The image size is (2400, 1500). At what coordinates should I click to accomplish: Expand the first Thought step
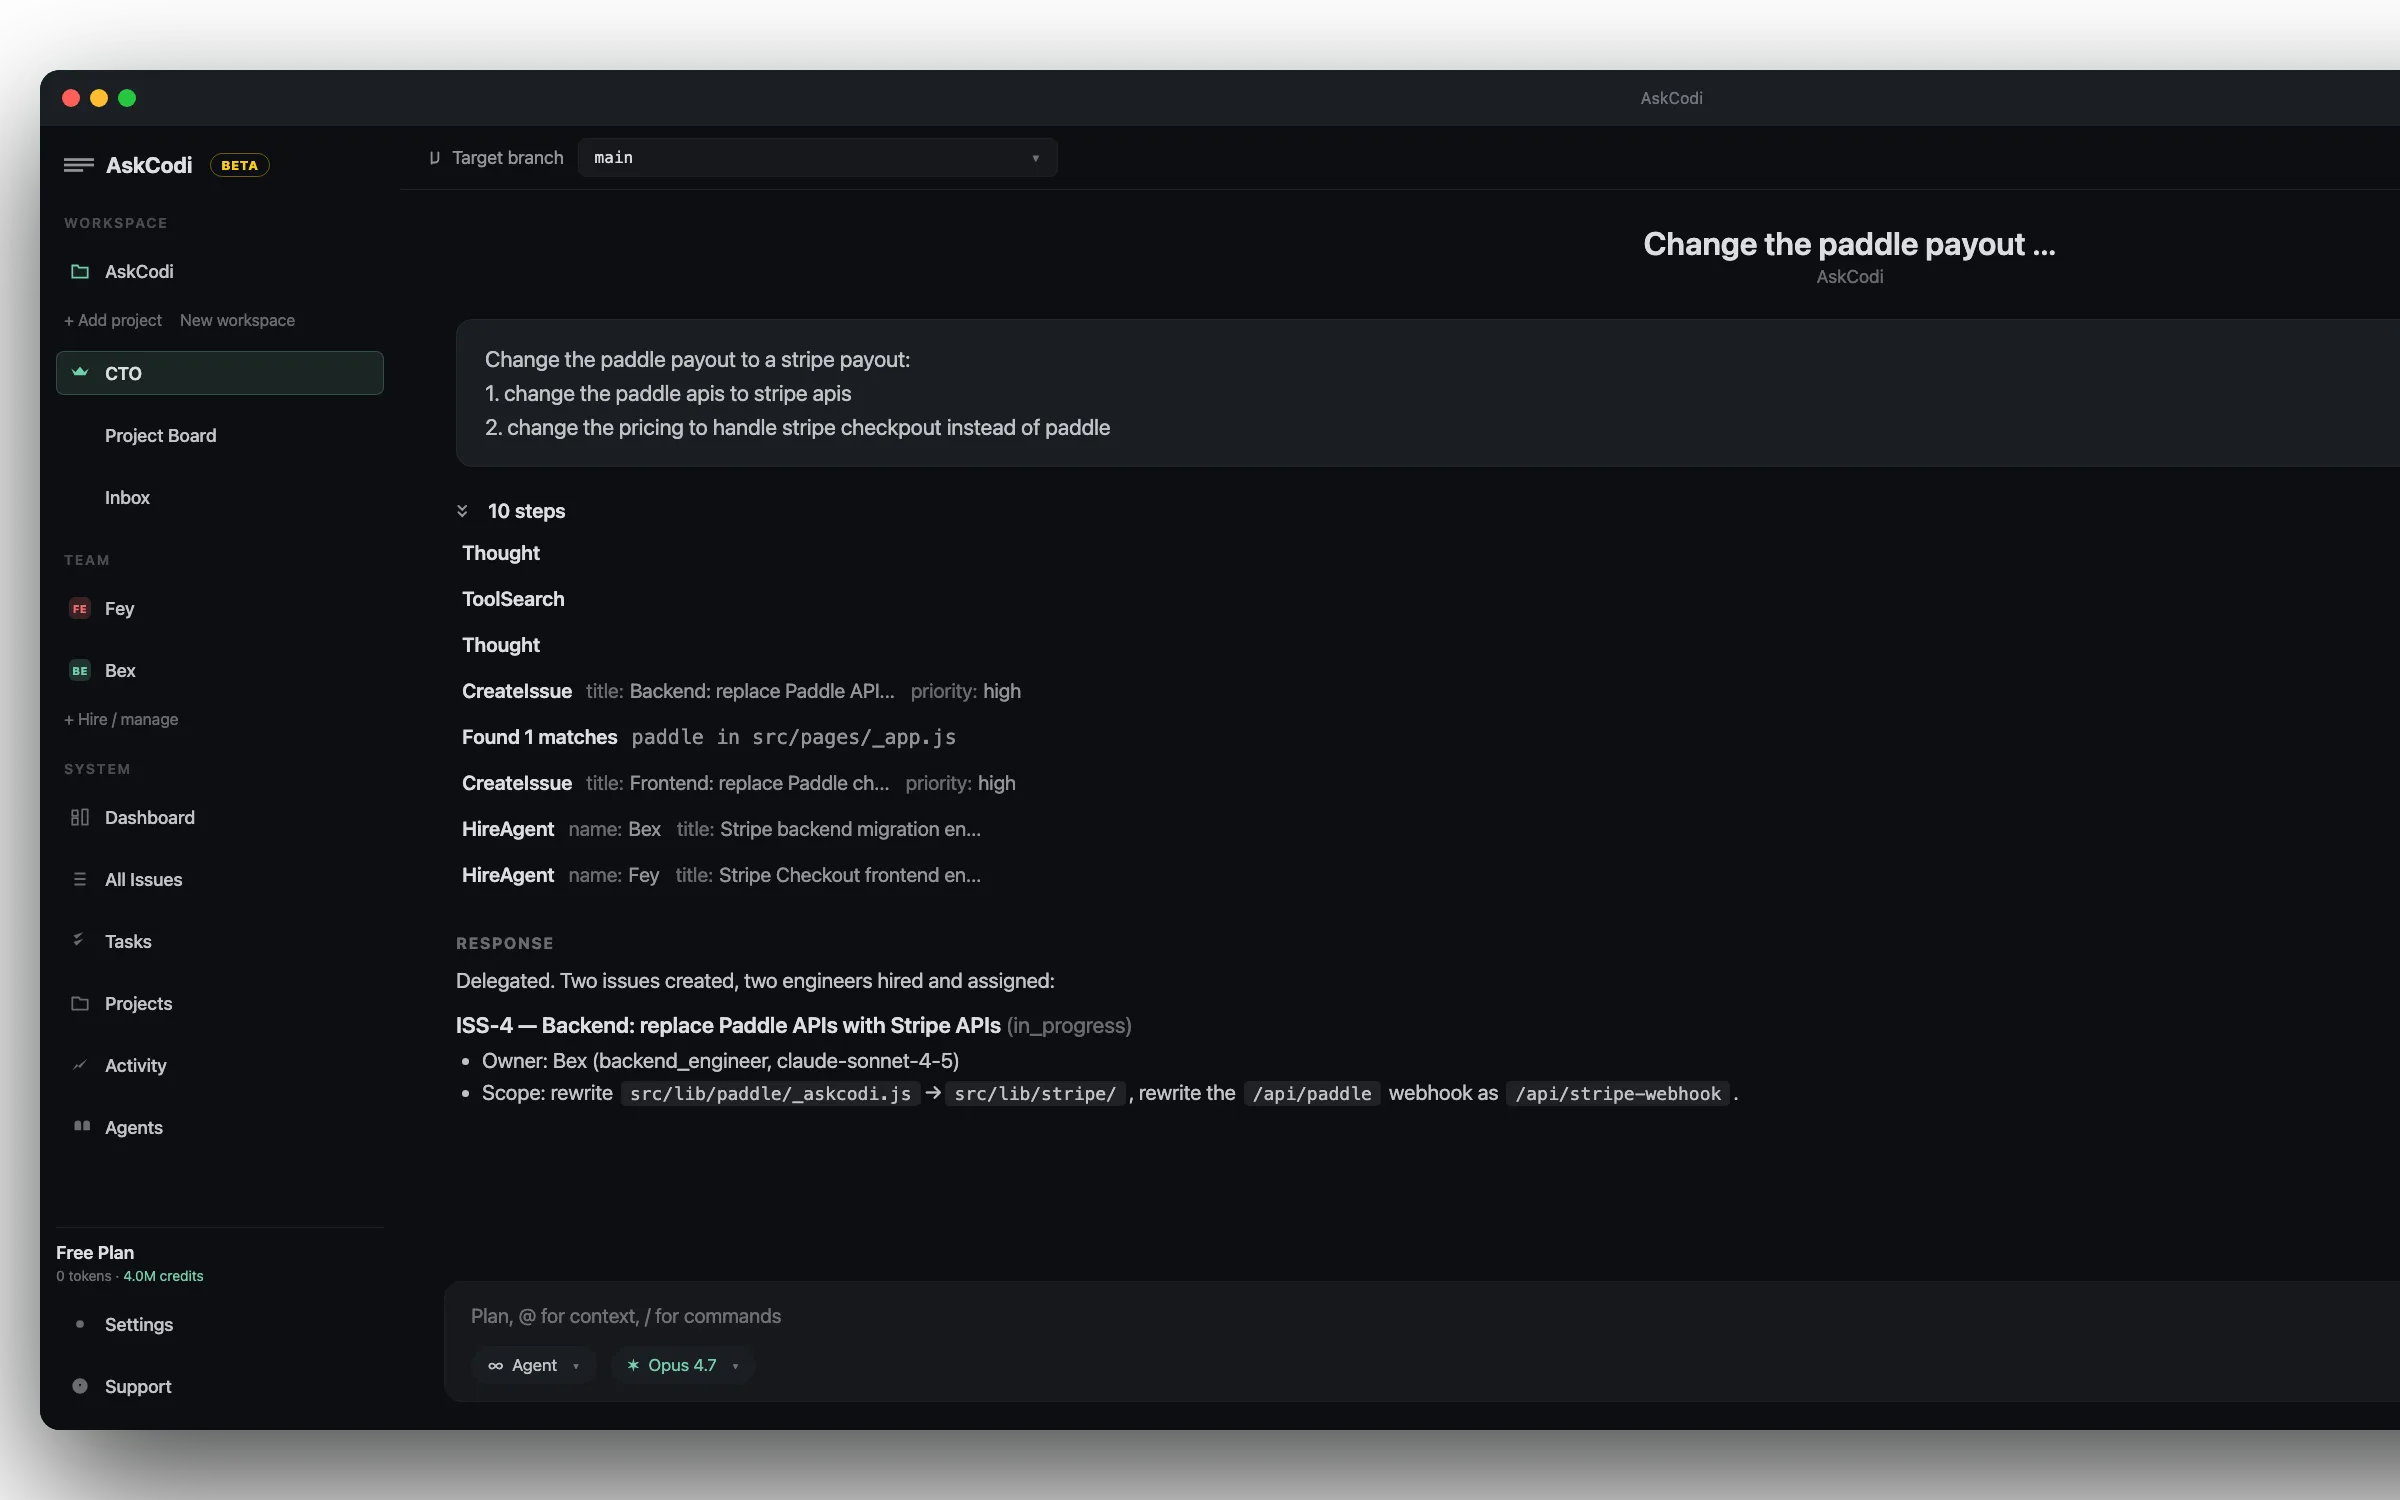pyautogui.click(x=501, y=553)
